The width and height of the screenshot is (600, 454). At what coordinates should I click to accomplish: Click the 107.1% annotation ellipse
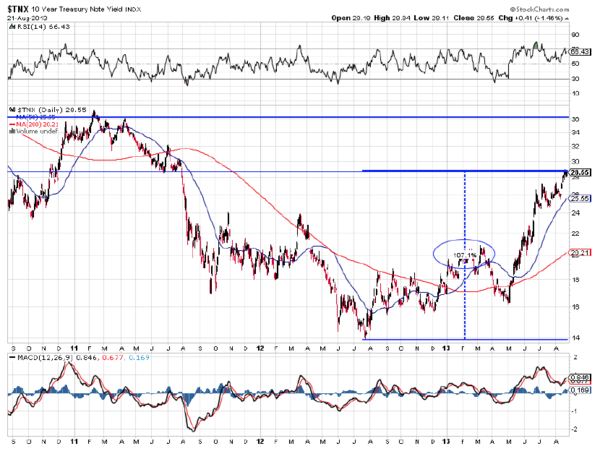(463, 254)
